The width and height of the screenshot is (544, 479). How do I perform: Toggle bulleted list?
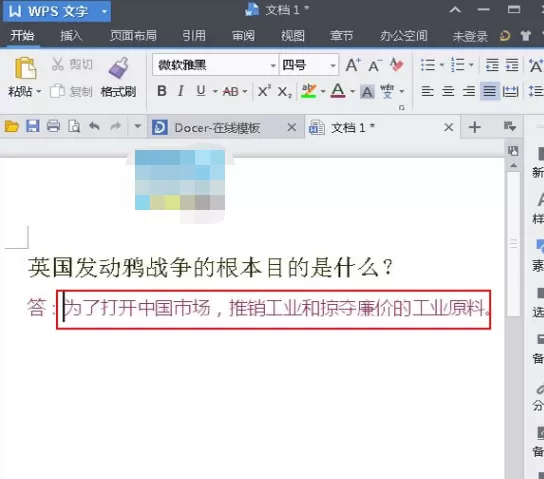tap(428, 65)
